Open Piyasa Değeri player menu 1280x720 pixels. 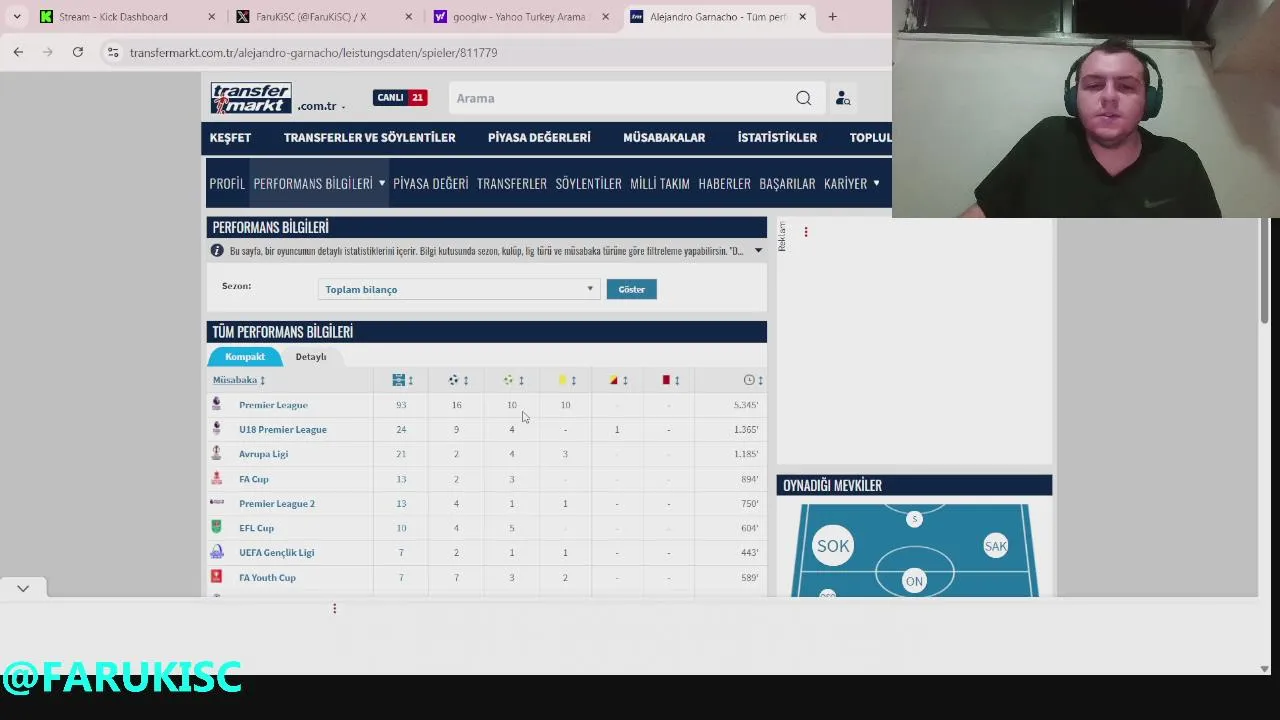pyautogui.click(x=430, y=183)
